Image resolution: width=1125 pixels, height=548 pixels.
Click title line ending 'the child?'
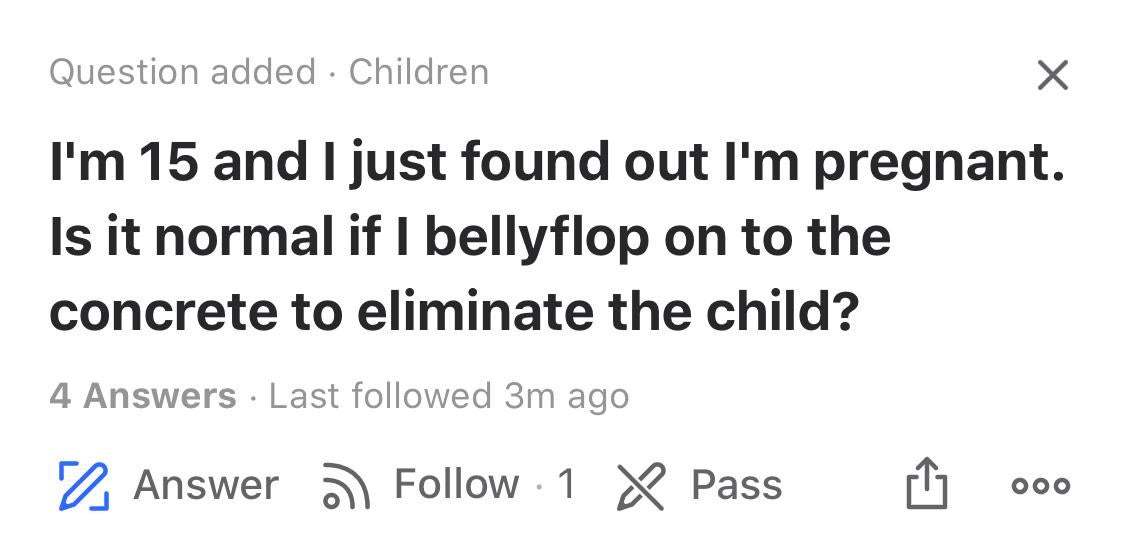pos(453,311)
